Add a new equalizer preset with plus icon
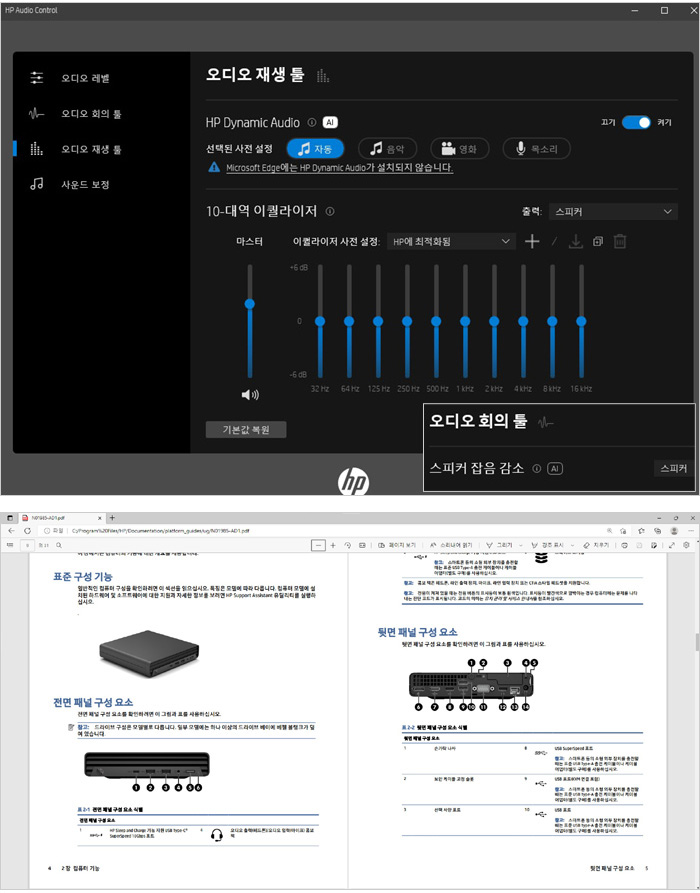 point(532,241)
